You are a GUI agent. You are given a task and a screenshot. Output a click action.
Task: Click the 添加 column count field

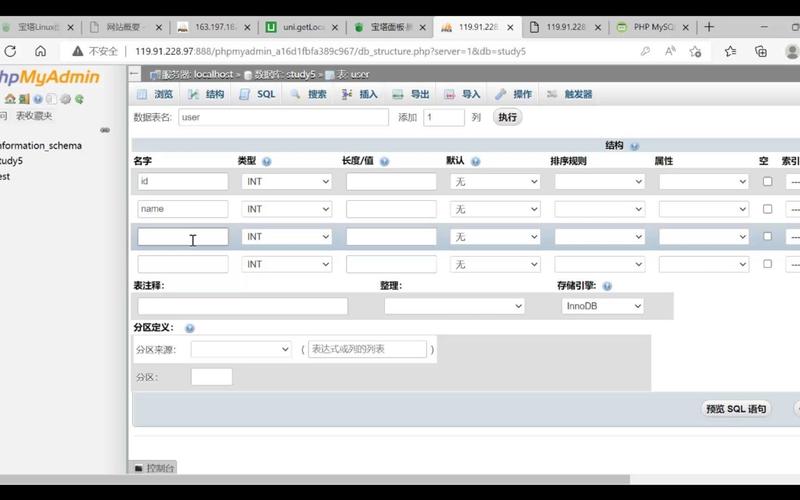pos(444,117)
